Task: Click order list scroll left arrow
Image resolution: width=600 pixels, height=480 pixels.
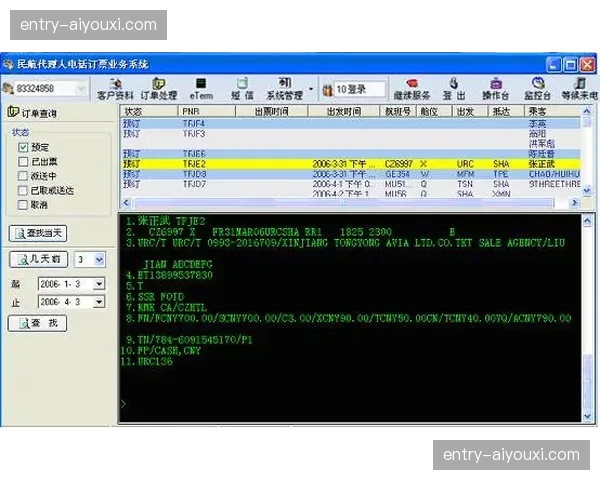Action: tap(127, 203)
